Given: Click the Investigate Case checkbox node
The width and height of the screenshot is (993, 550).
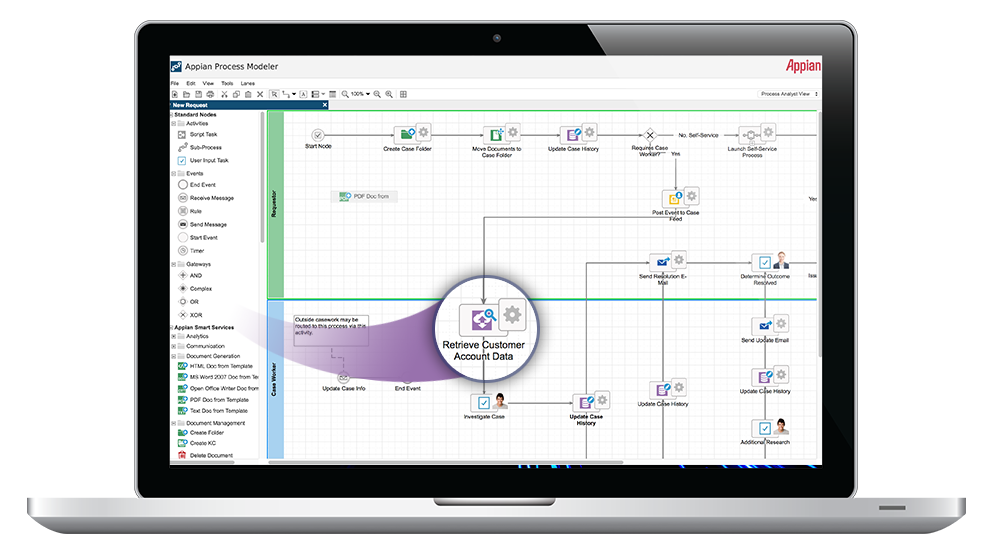Looking at the screenshot, I should [484, 402].
